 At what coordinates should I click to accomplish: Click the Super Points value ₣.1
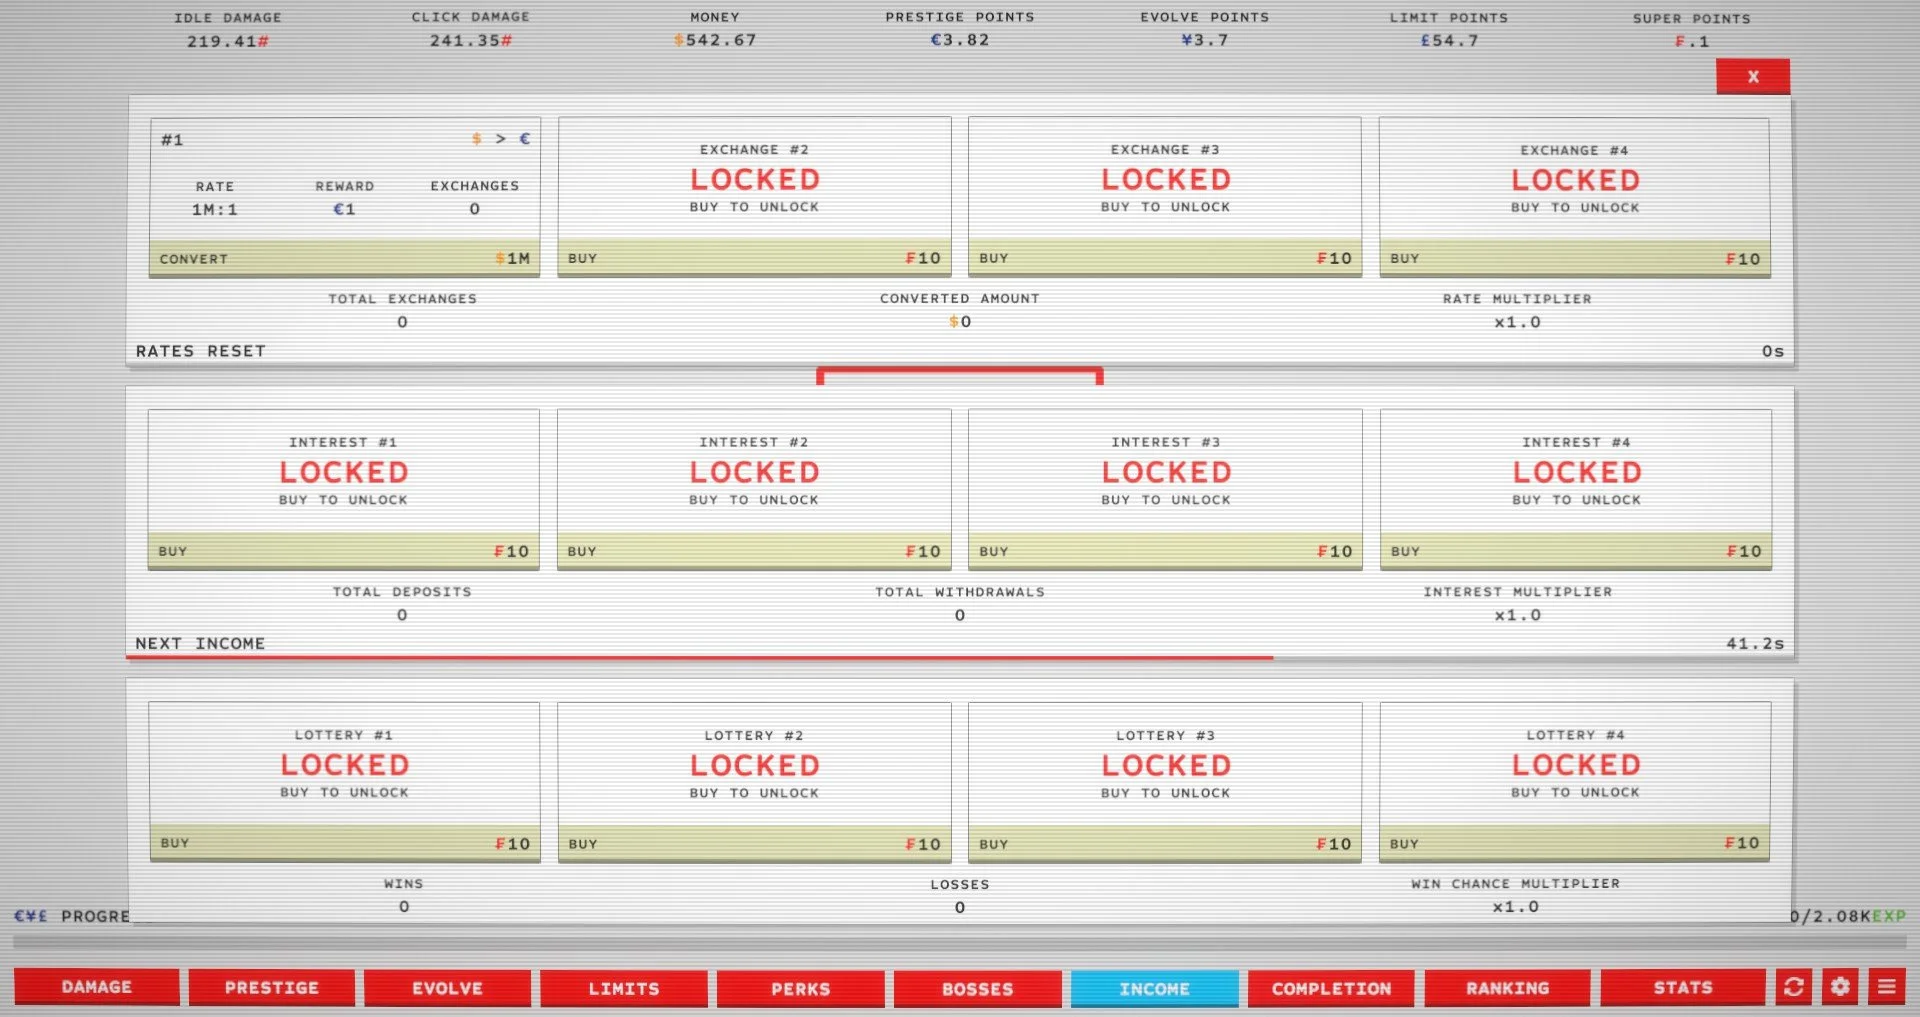pyautogui.click(x=1692, y=41)
